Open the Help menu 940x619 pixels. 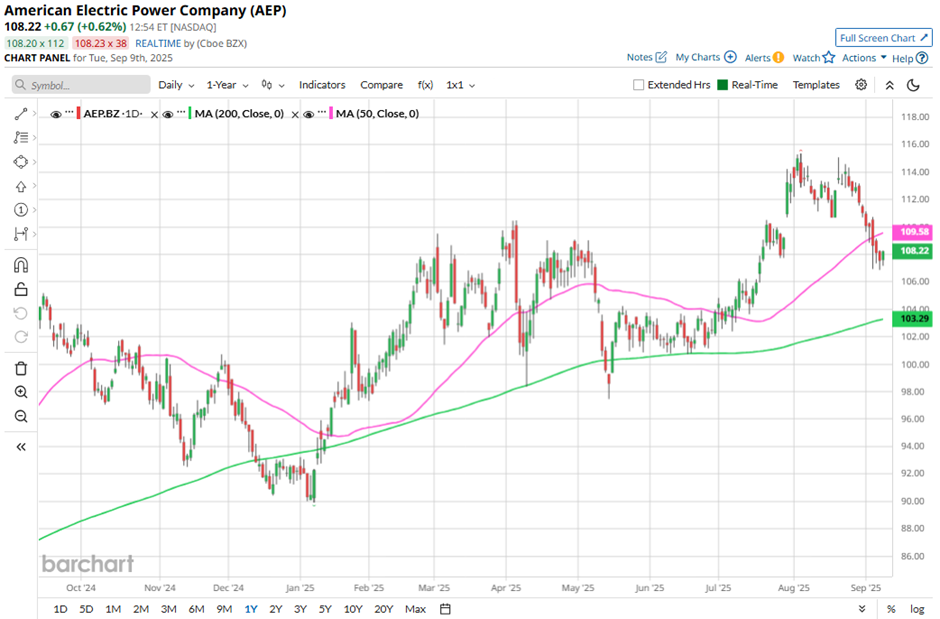click(909, 58)
